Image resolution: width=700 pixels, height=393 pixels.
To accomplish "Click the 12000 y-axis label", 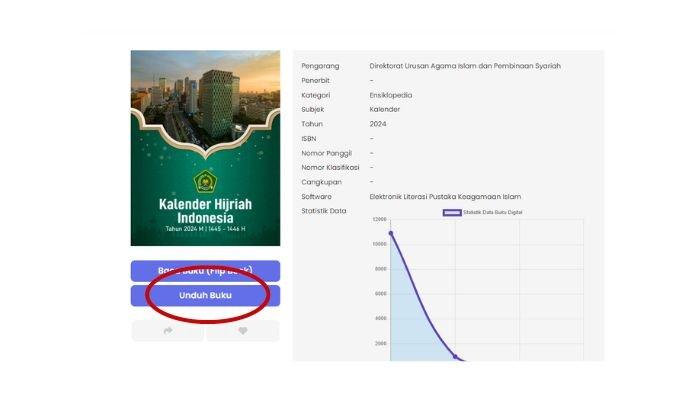I will pos(379,219).
